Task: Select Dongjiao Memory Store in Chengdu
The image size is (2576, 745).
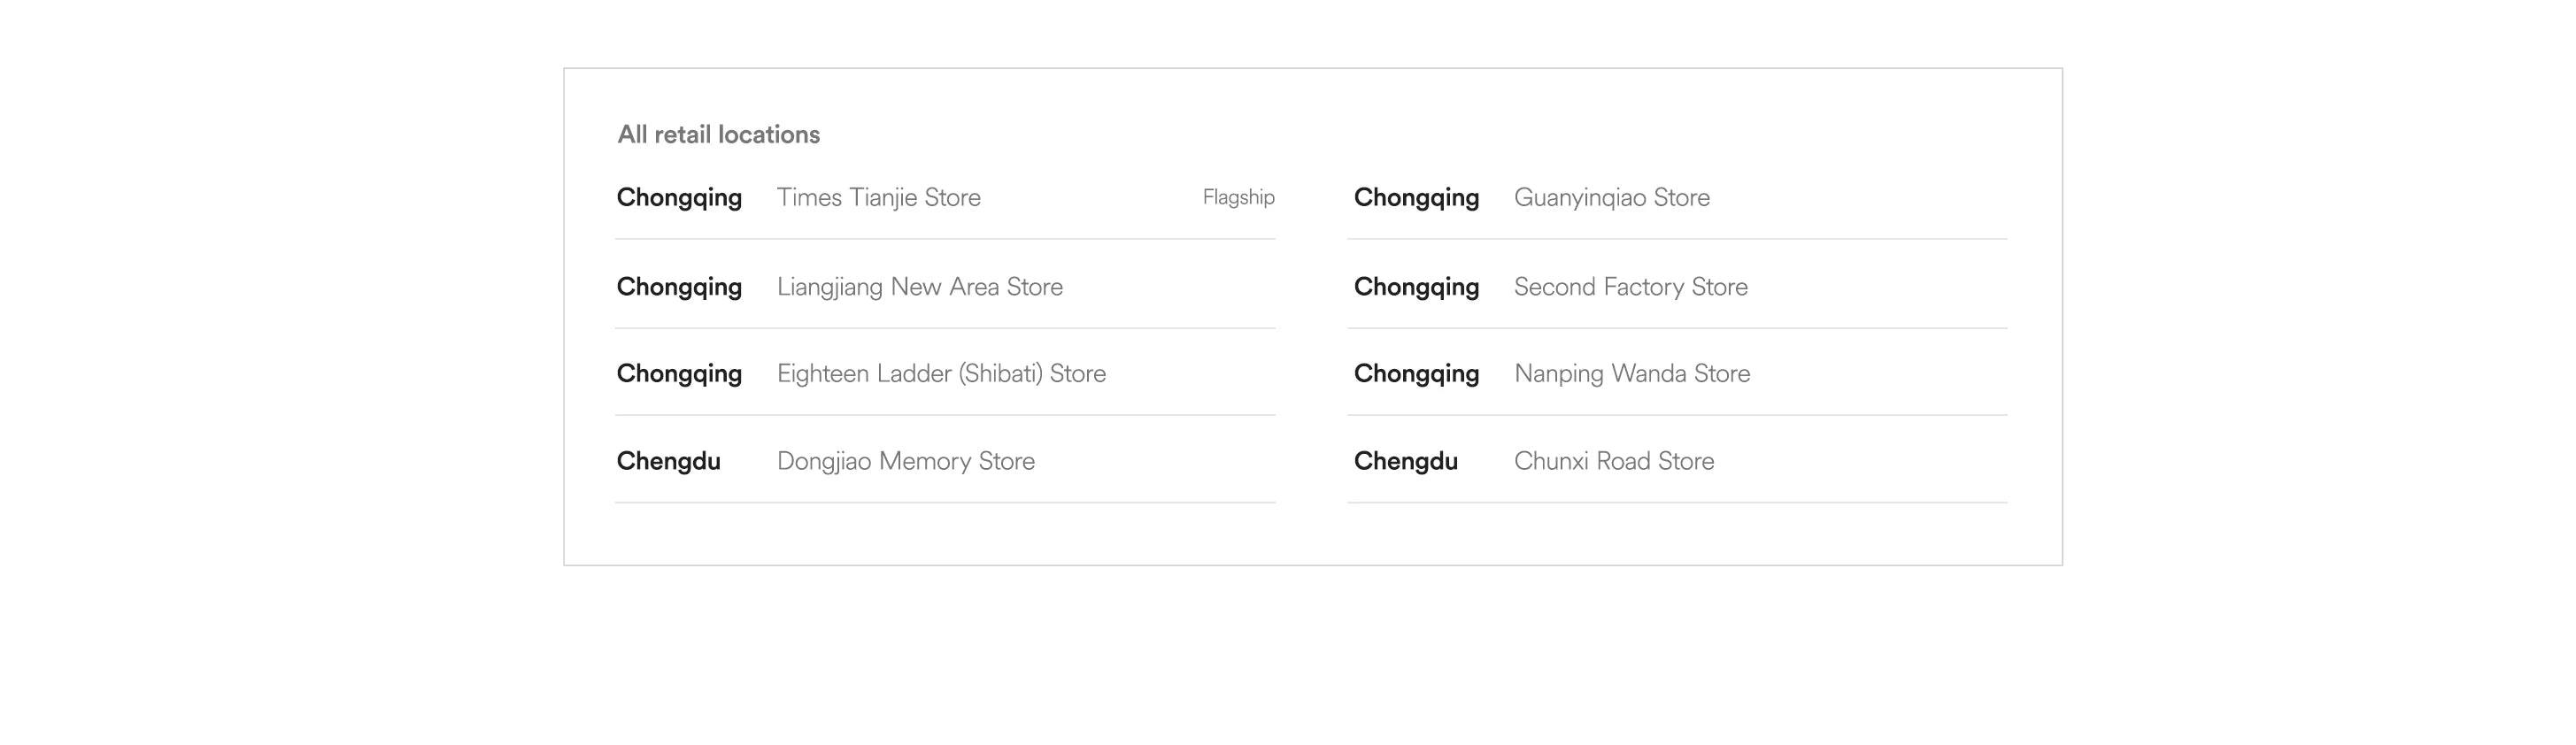Action: coord(945,460)
